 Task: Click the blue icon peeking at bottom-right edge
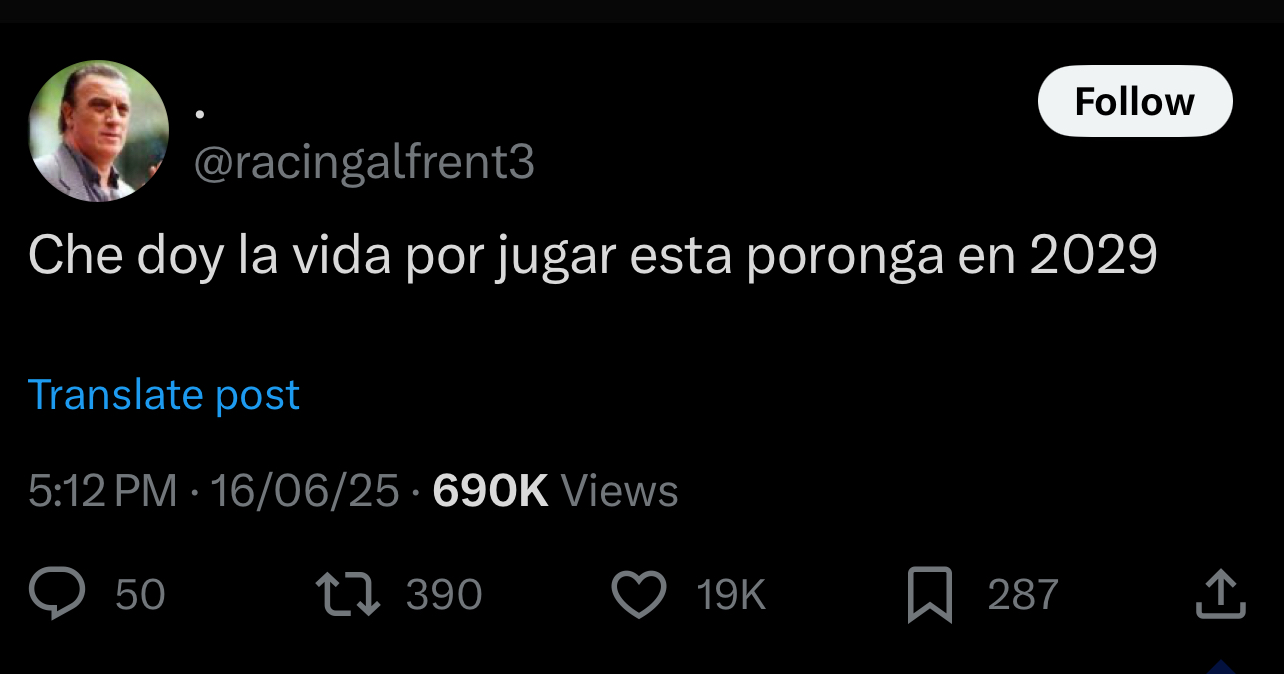1222,666
